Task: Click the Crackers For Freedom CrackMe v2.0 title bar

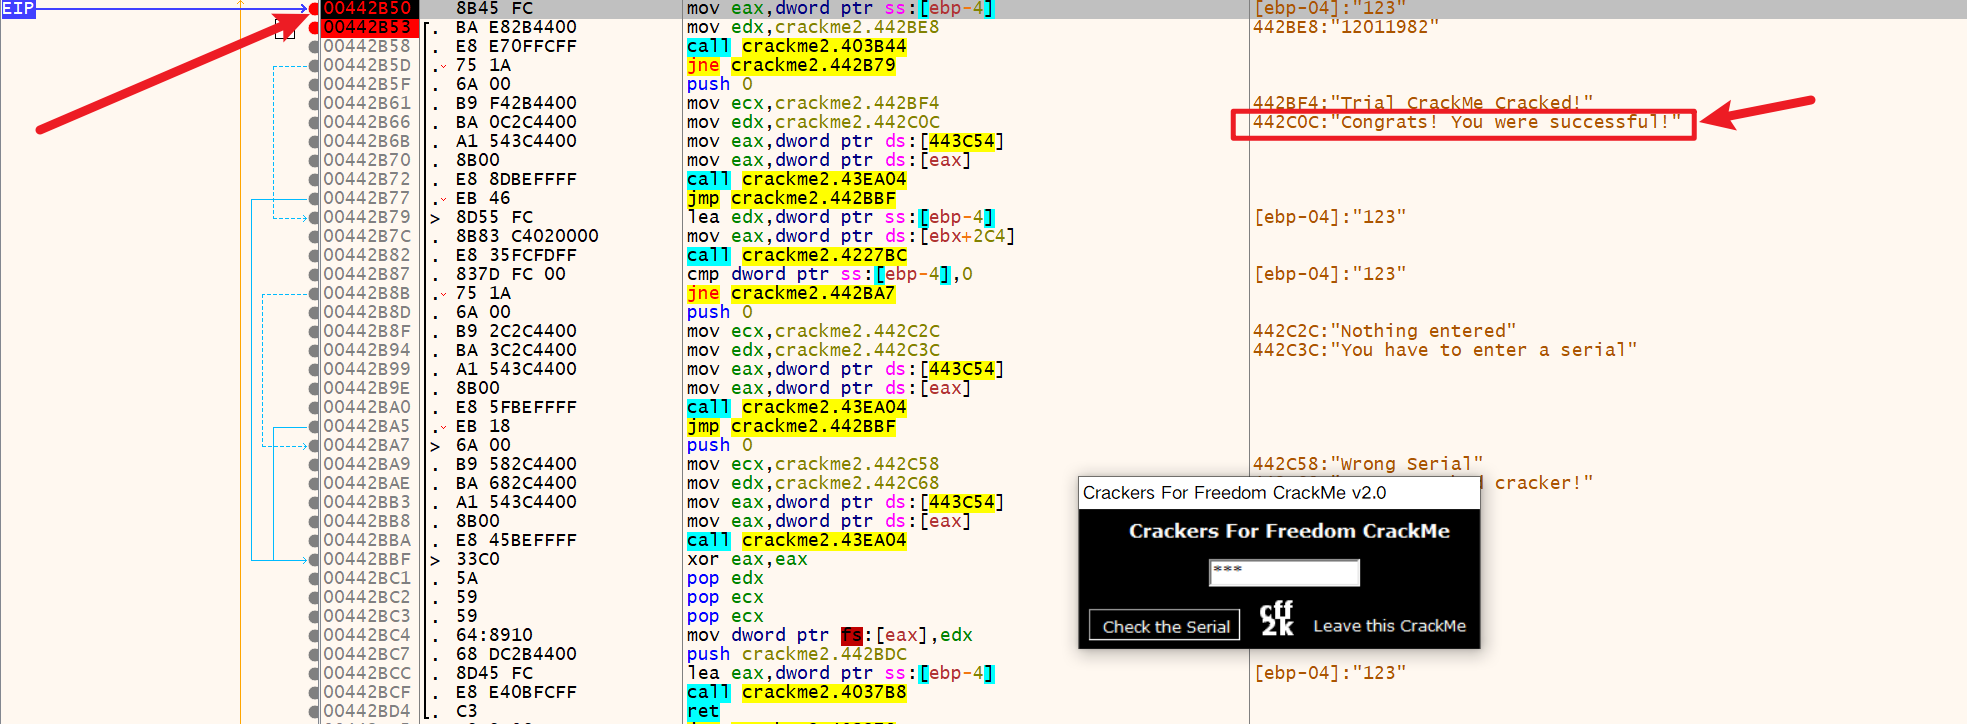Action: [x=1279, y=493]
